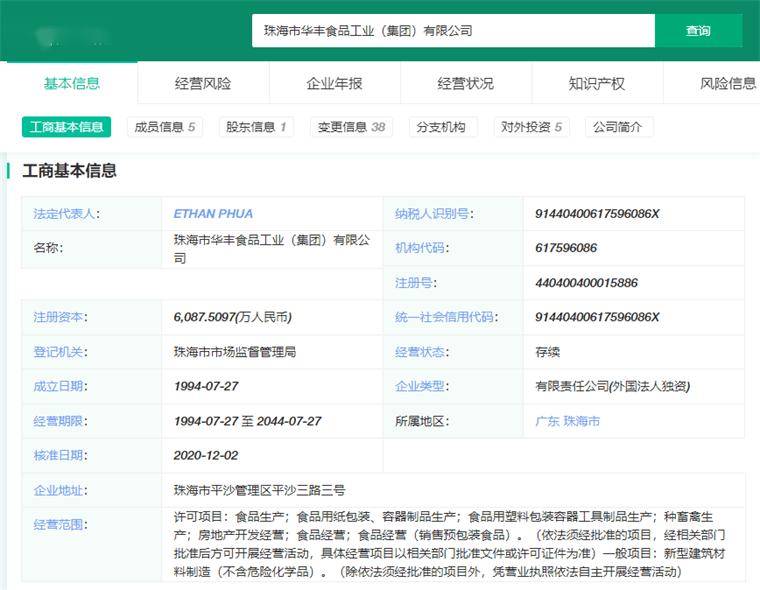
Task: Click 法定代表人 label
Action: coord(66,214)
